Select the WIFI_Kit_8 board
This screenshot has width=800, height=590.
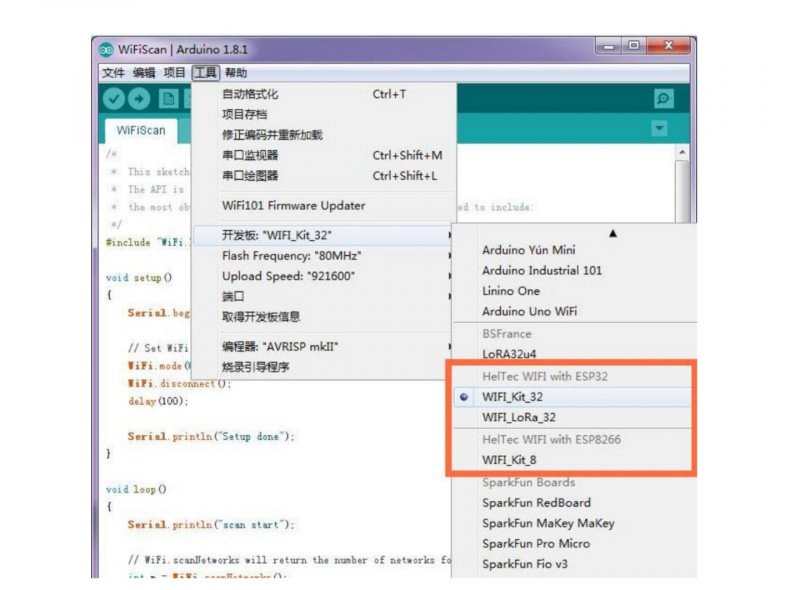point(572,460)
